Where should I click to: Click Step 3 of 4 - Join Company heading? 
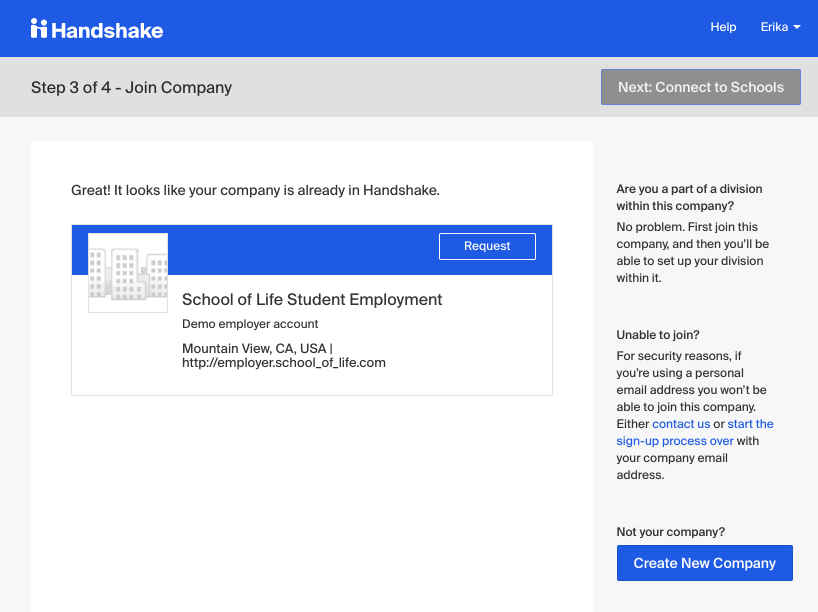[x=131, y=87]
